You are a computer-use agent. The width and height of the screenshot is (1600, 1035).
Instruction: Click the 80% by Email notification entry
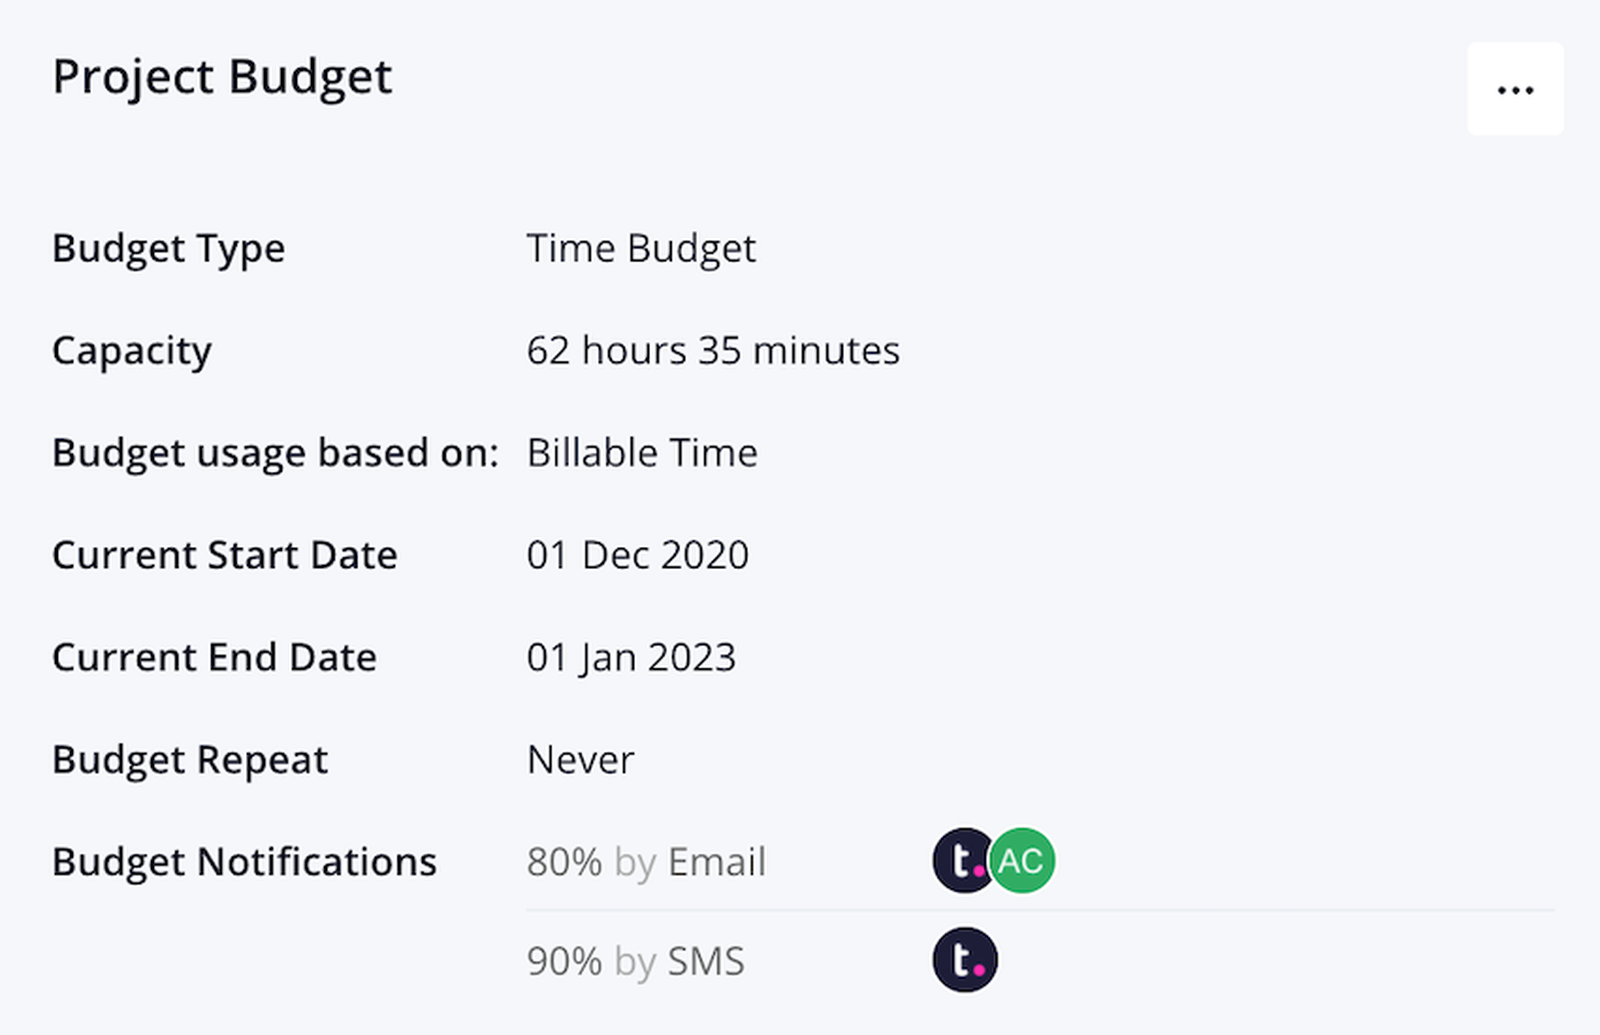tap(646, 861)
